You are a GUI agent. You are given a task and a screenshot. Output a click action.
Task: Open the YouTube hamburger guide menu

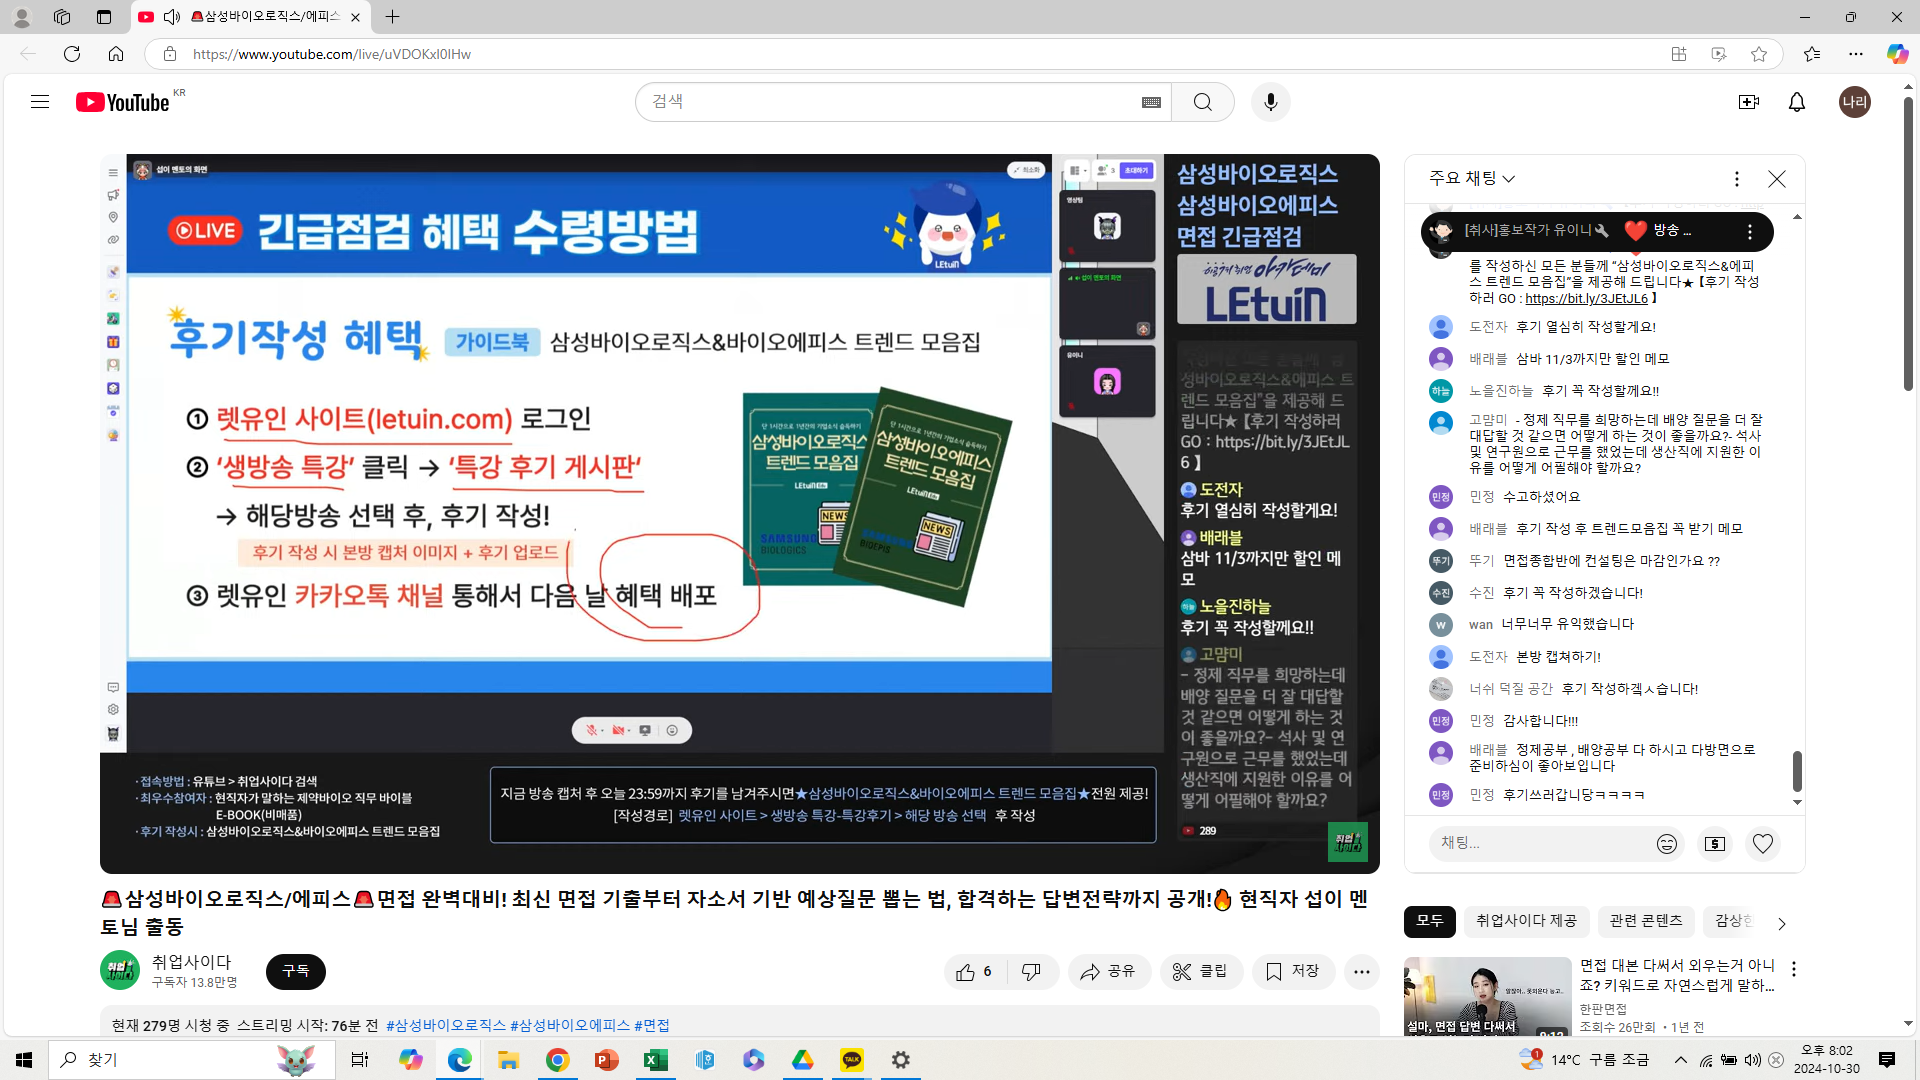[x=40, y=102]
